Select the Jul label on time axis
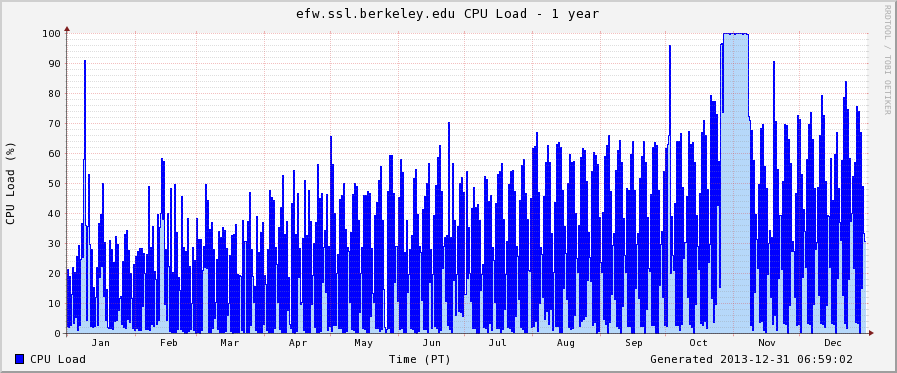This screenshot has width=897, height=373. tap(498, 343)
